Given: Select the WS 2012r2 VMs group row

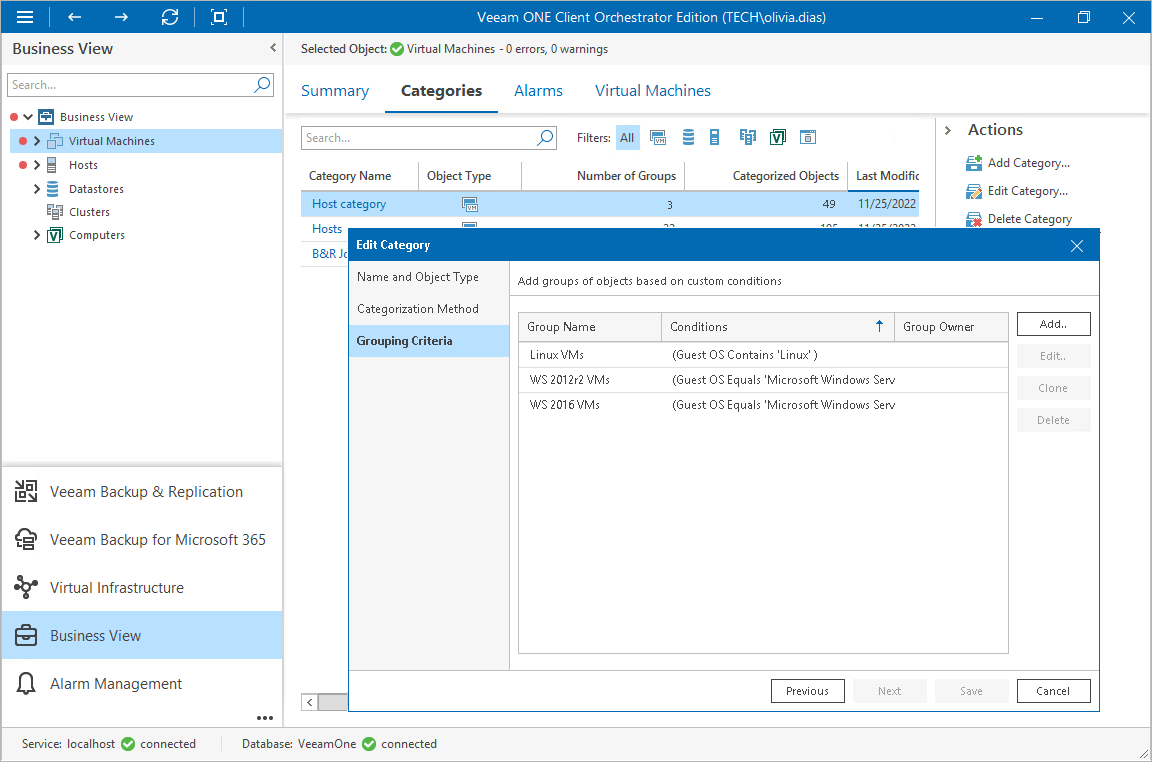Looking at the screenshot, I should (x=763, y=380).
